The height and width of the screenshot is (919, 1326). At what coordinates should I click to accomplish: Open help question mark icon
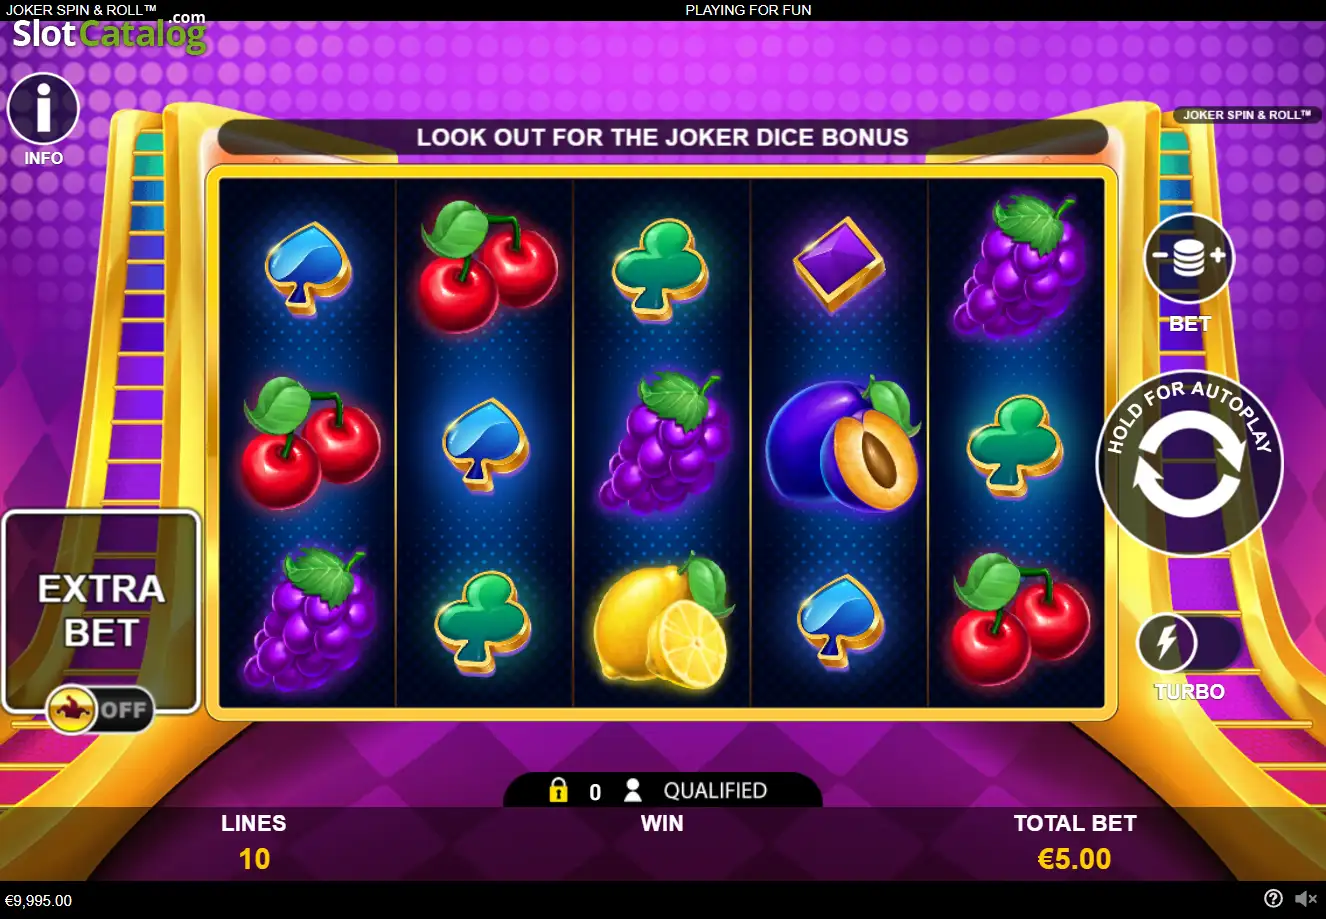[1273, 899]
